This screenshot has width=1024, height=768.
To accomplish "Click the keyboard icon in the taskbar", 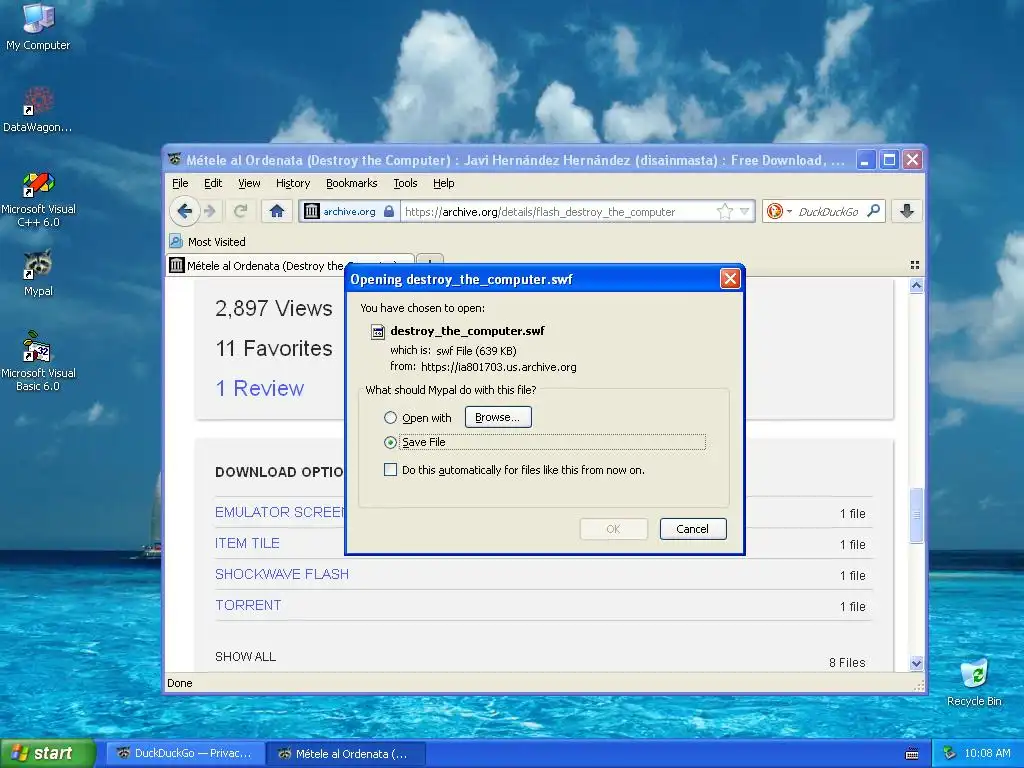I will [x=912, y=754].
